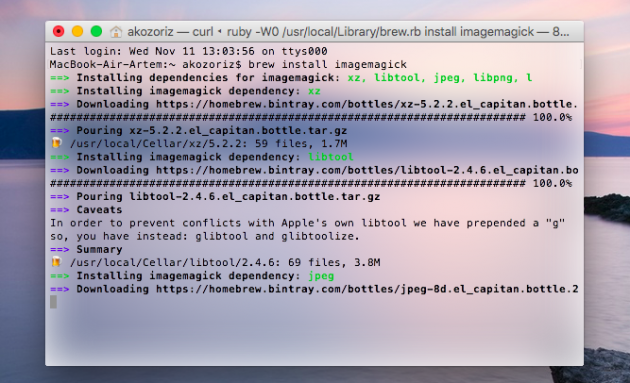Click the purple arrow before Summary heading

pyautogui.click(x=59, y=250)
